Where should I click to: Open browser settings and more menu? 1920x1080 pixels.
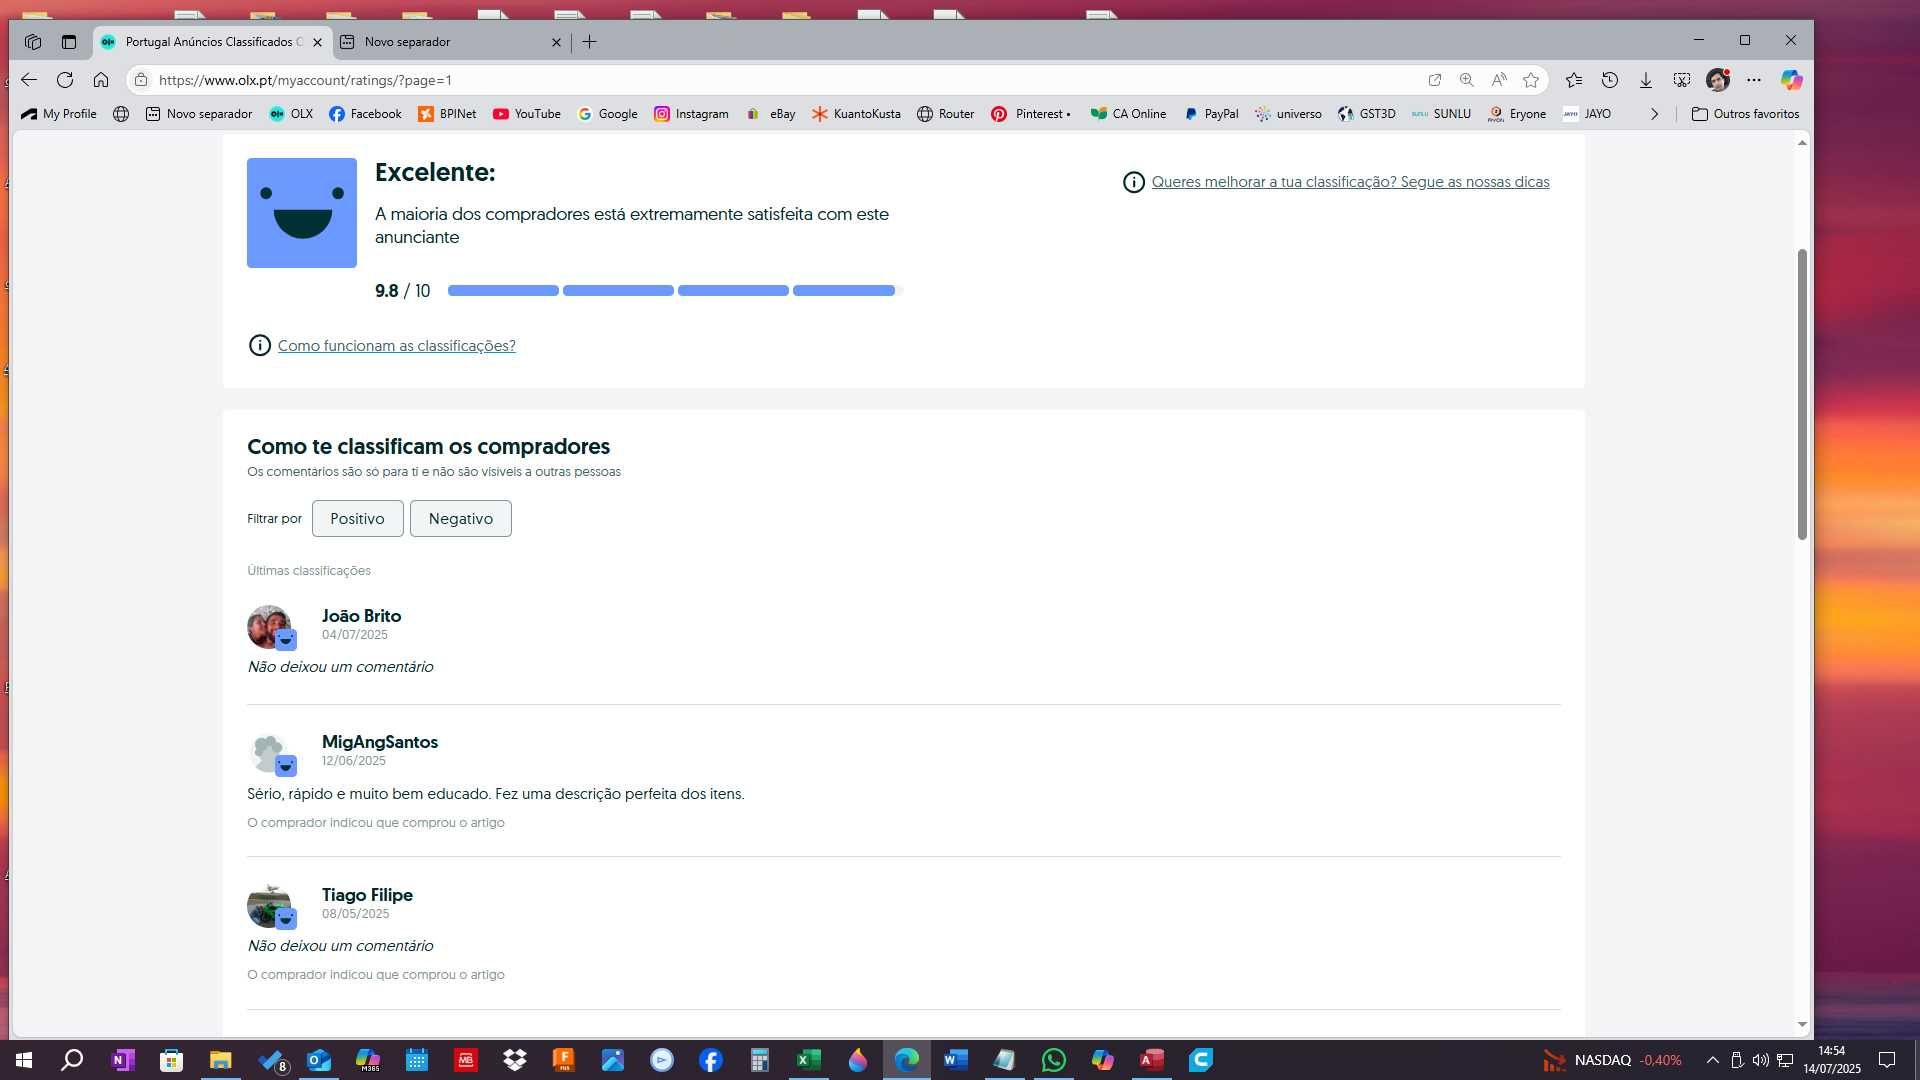point(1755,80)
